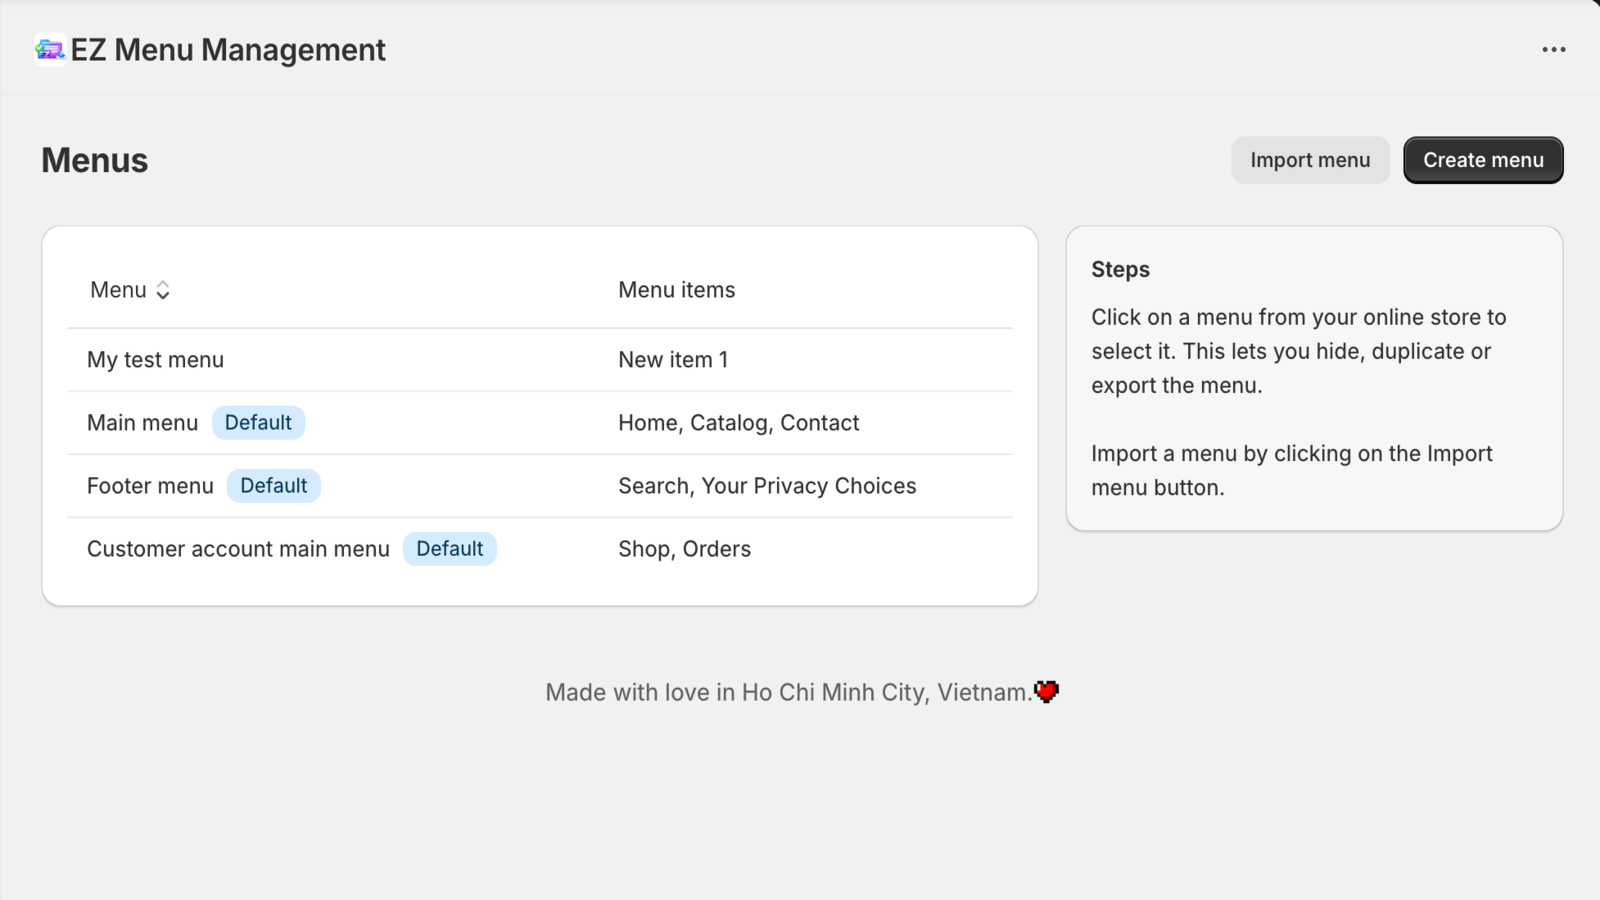Click the Menu items column header

pyautogui.click(x=676, y=289)
